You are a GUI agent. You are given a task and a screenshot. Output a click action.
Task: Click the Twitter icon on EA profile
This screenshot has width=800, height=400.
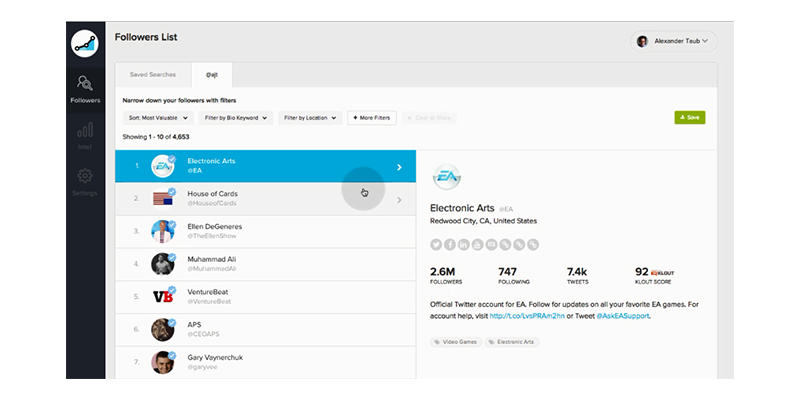tap(436, 245)
